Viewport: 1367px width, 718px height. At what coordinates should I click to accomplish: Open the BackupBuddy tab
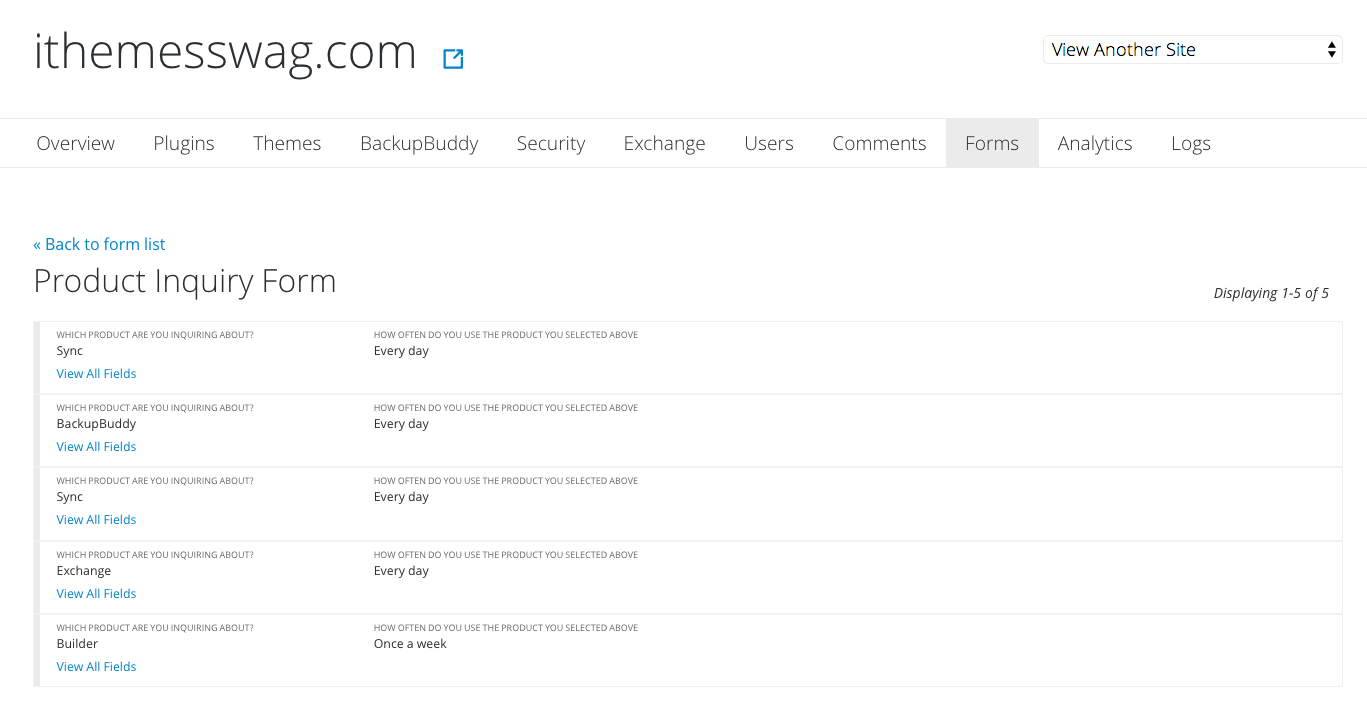click(419, 143)
